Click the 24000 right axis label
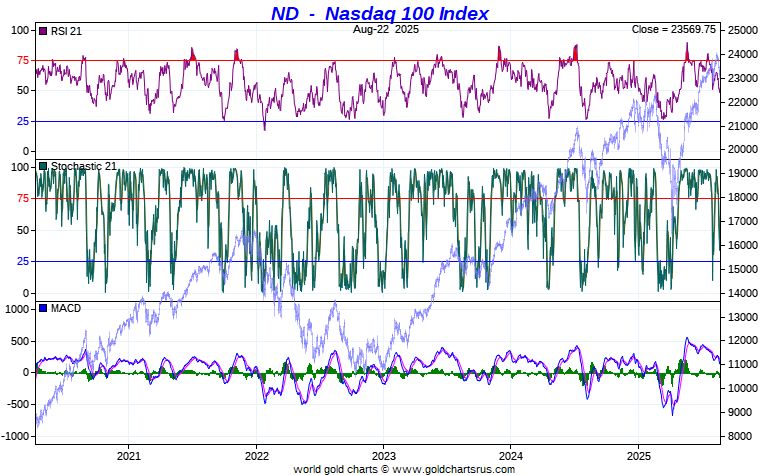760x475 pixels. pyautogui.click(x=743, y=54)
